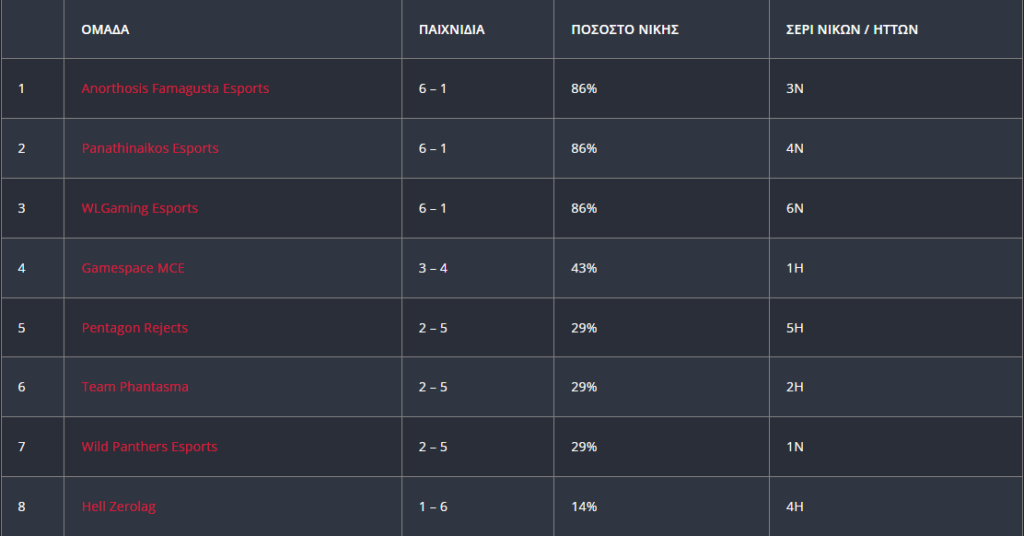Select the Pentagon Rejects team link

tap(135, 328)
